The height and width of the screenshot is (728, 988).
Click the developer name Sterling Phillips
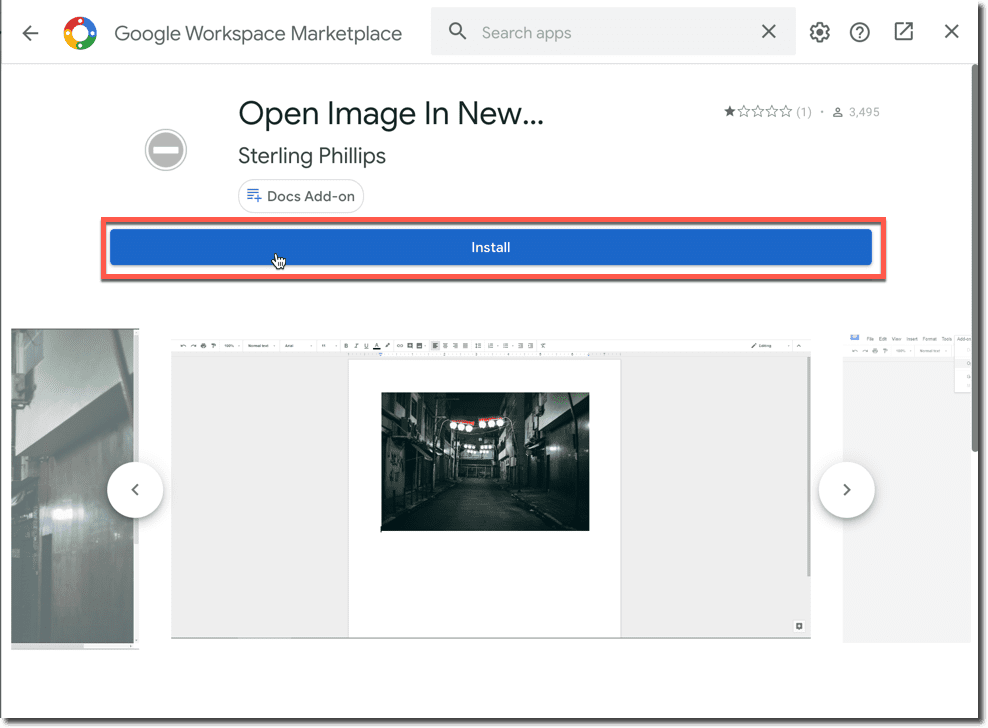pos(311,156)
